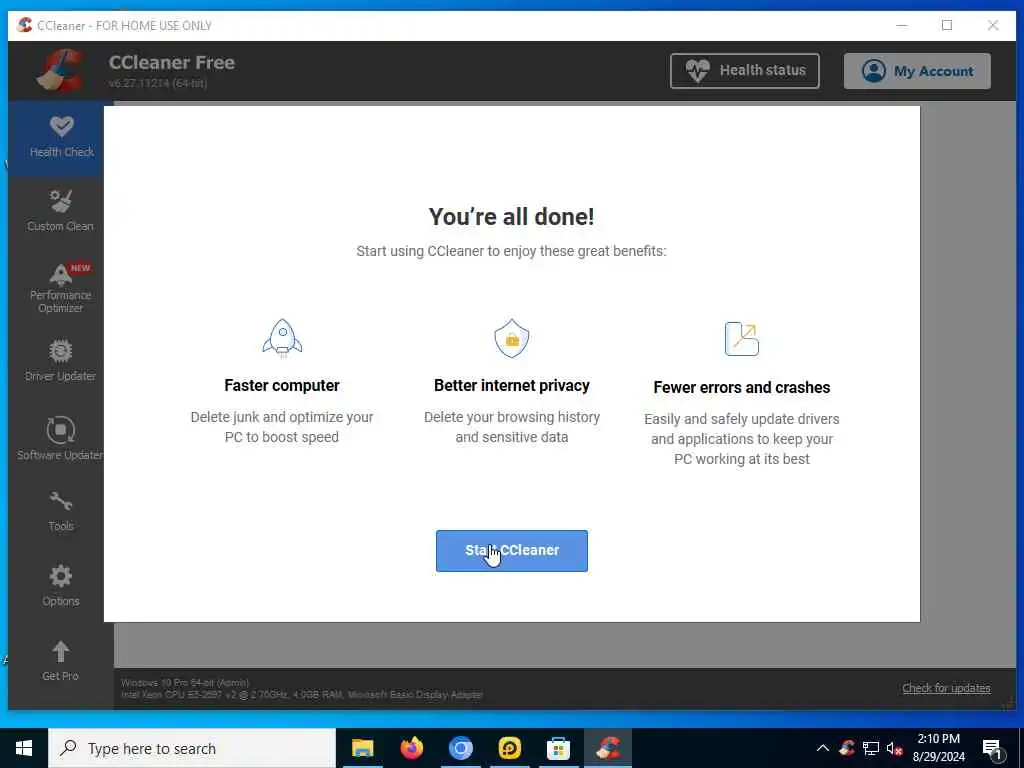Screen dimensions: 1024x768
Task: Click the Check for updates link
Action: point(946,688)
